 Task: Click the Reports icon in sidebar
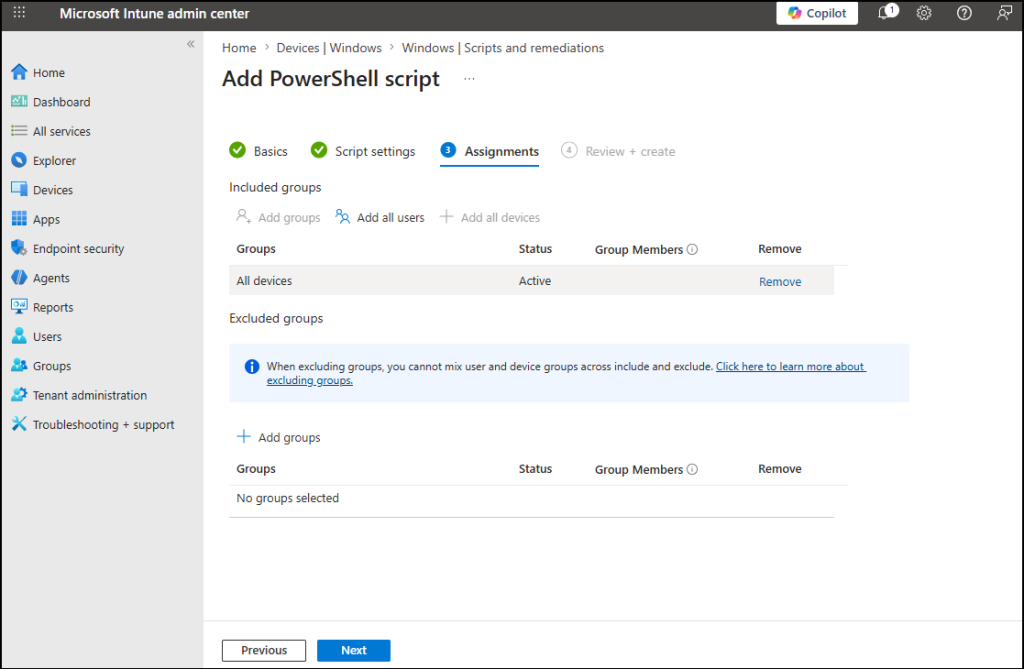(x=19, y=306)
